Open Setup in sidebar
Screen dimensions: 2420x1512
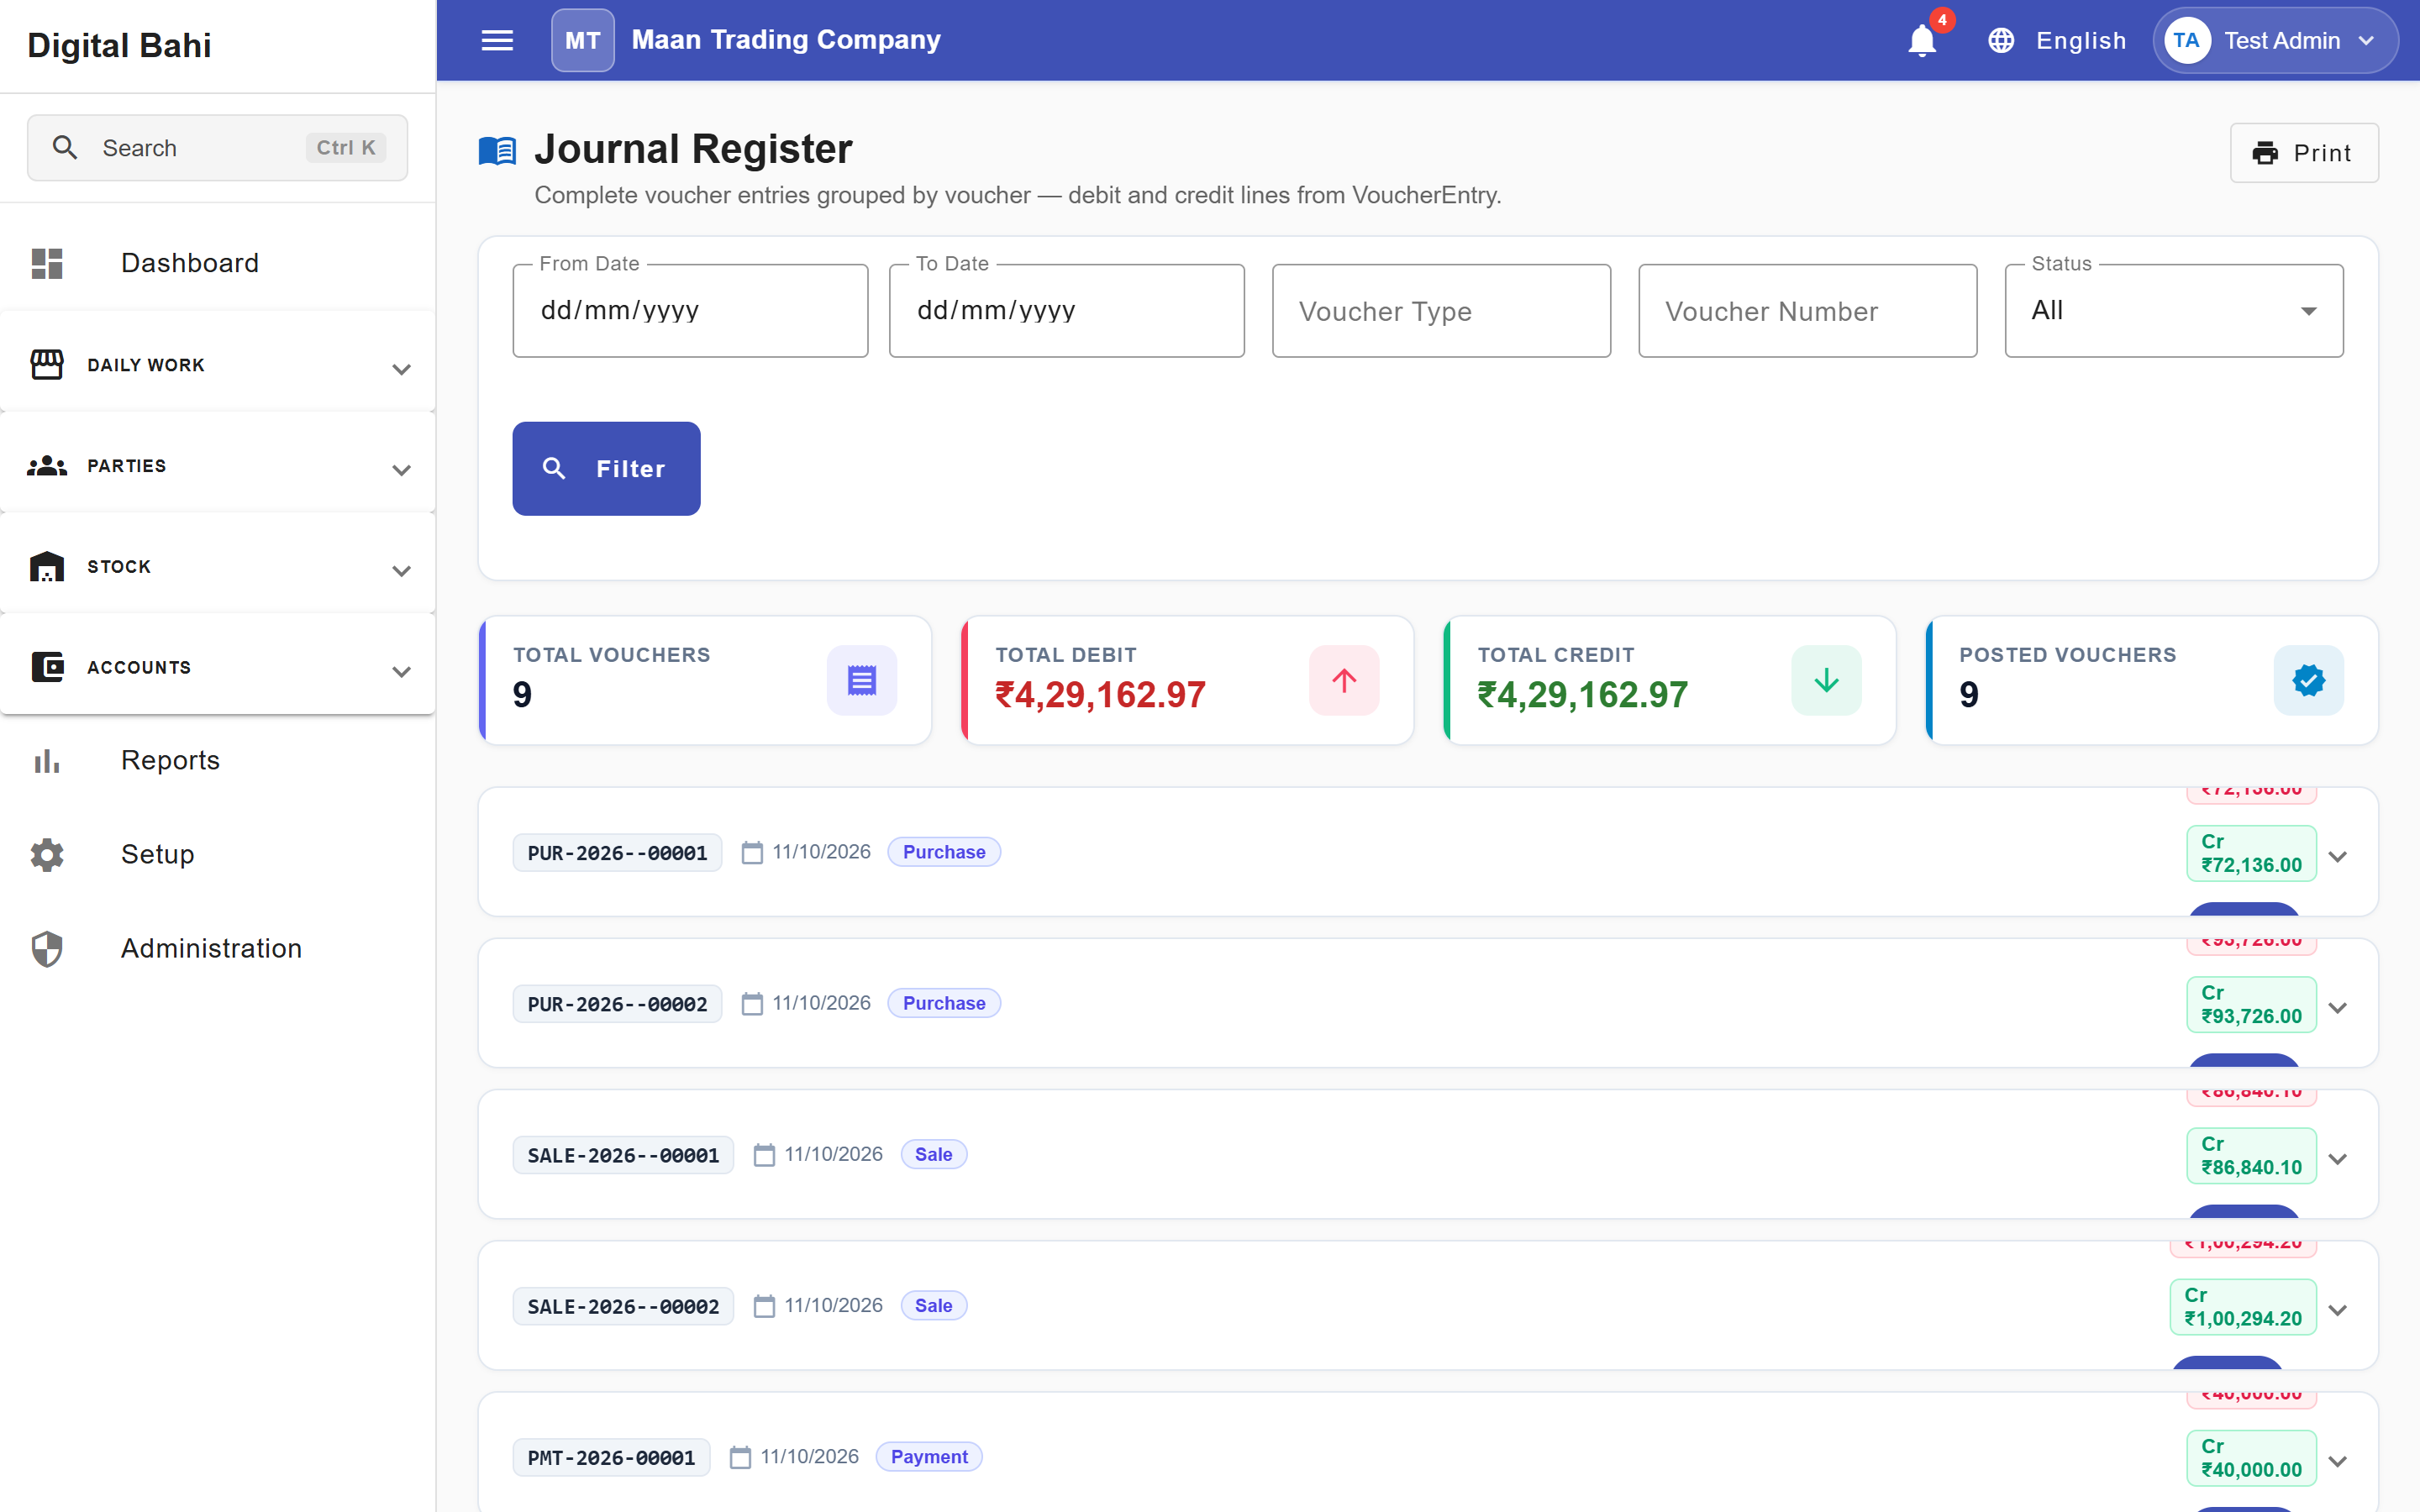217,855
